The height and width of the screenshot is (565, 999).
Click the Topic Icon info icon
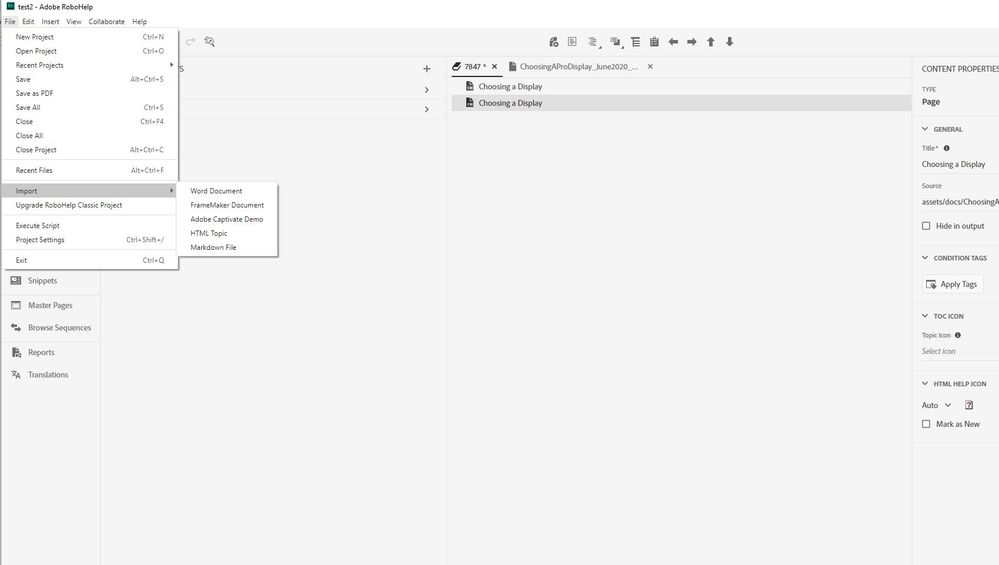[x=958, y=335]
